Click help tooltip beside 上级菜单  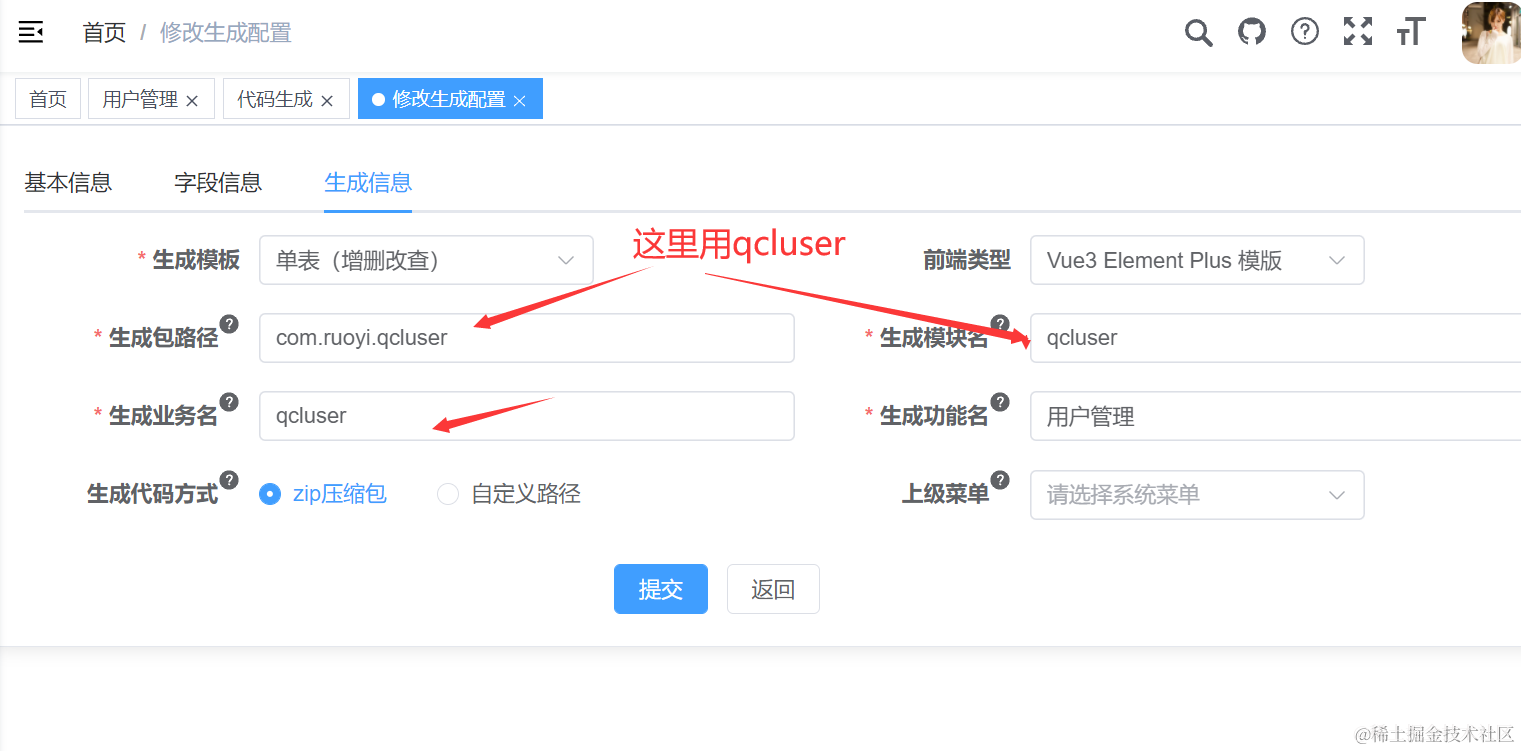(1000, 480)
